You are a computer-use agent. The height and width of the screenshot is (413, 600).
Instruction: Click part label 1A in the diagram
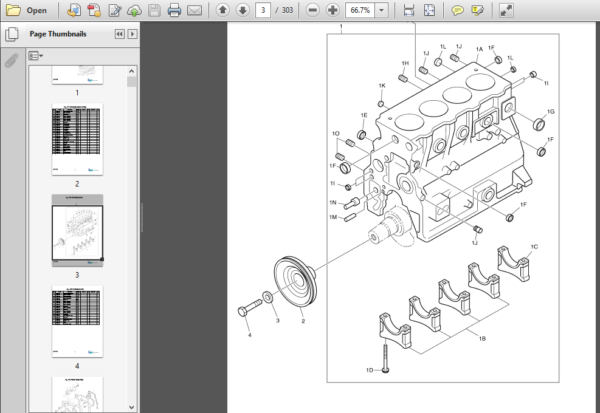click(479, 49)
